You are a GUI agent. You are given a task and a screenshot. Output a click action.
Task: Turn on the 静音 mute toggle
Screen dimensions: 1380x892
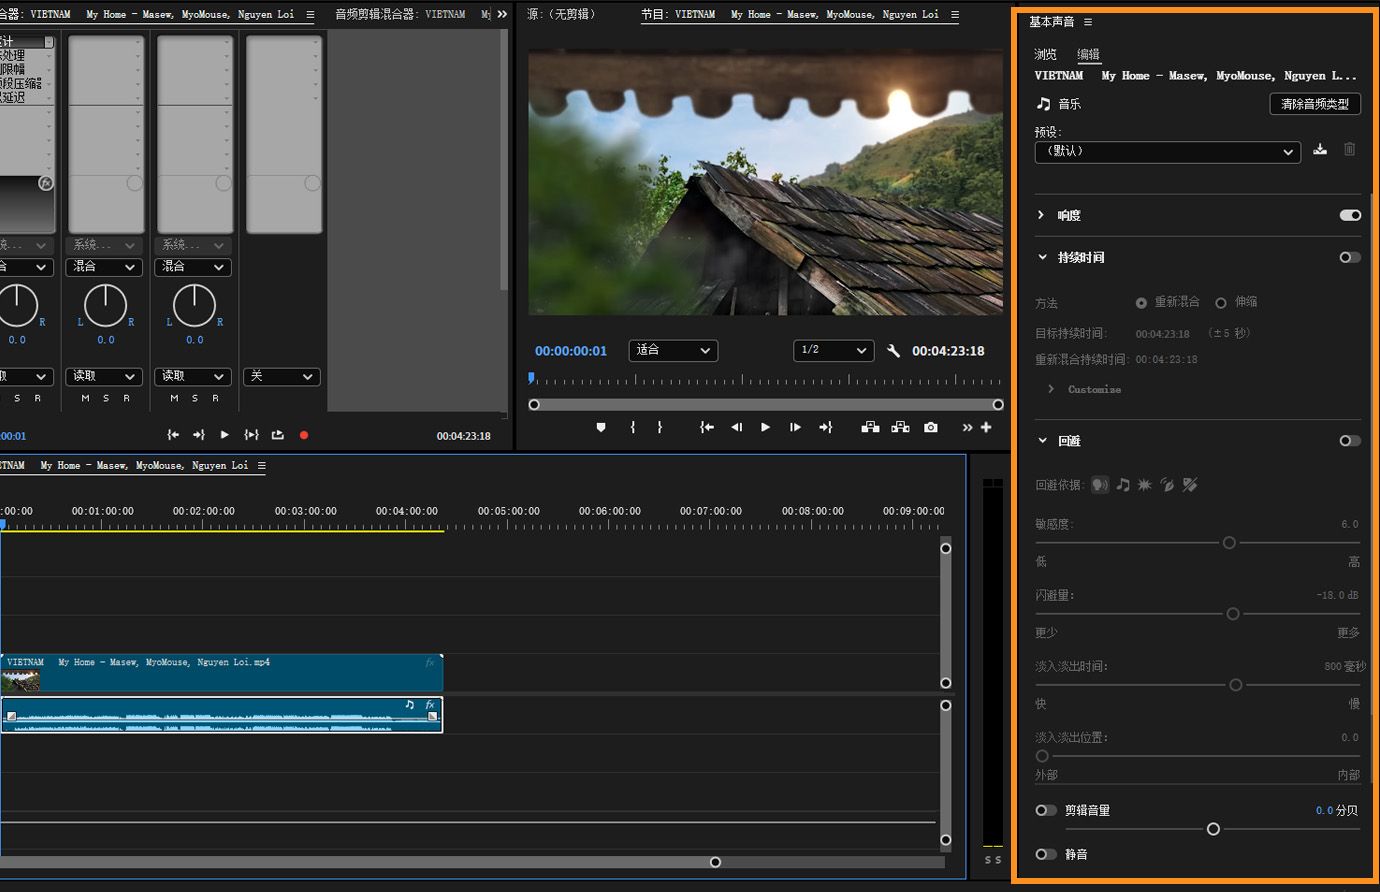[x=1046, y=854]
